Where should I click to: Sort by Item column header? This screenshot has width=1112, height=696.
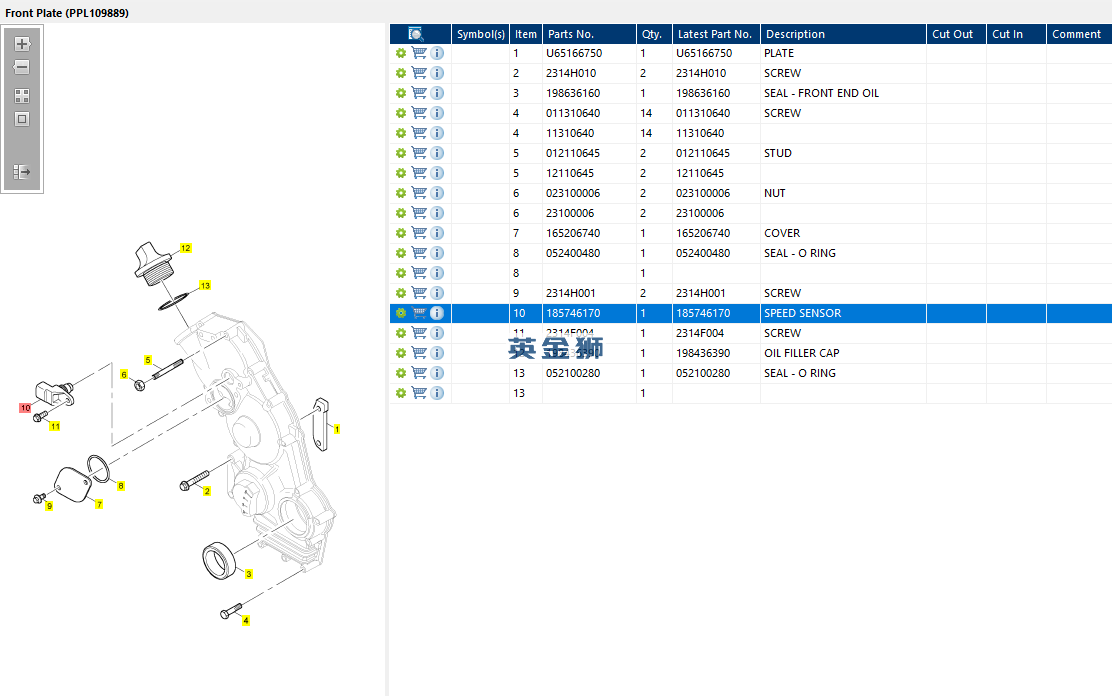coord(526,34)
